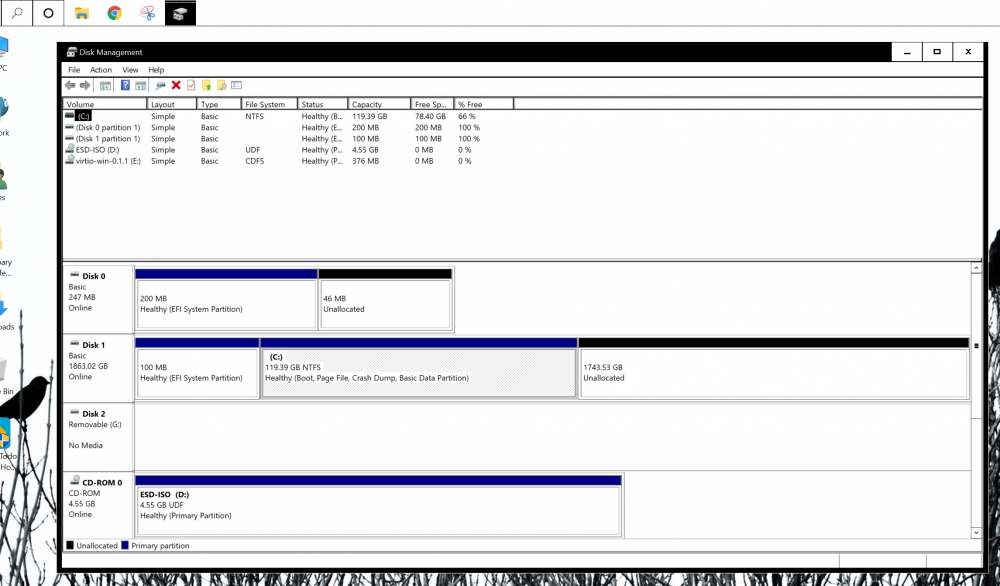This screenshot has width=1000, height=586.
Task: Click the list settings icon at toolbar end
Action: click(237, 85)
